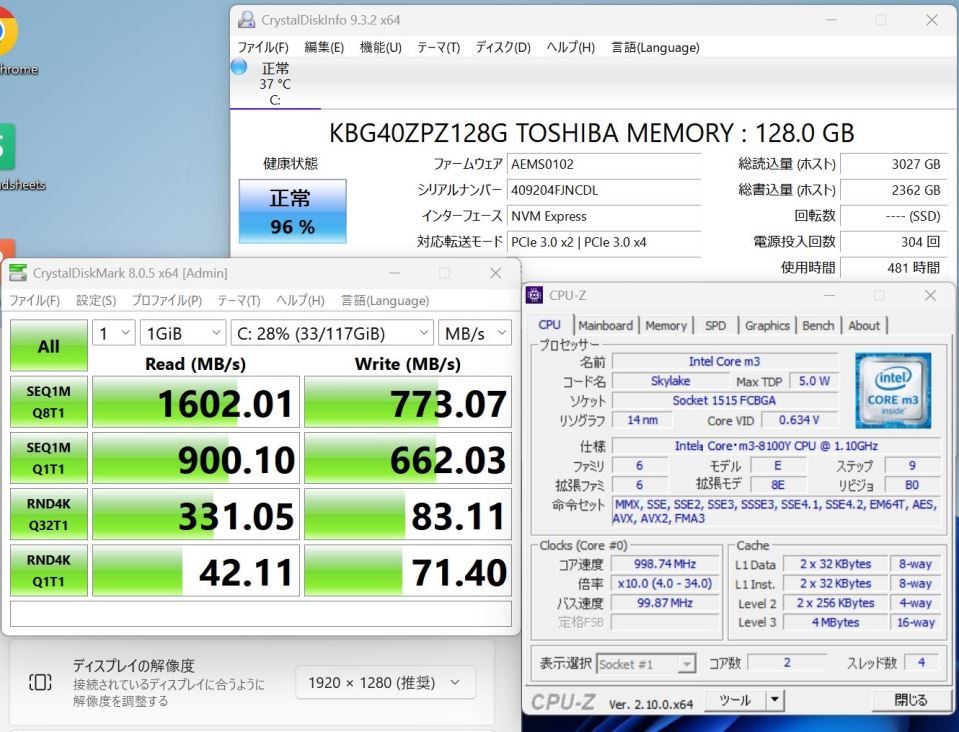Click the transfer mode PCIe 3.0 x2 field
Viewport: 959px width, 732px height.
(x=604, y=242)
